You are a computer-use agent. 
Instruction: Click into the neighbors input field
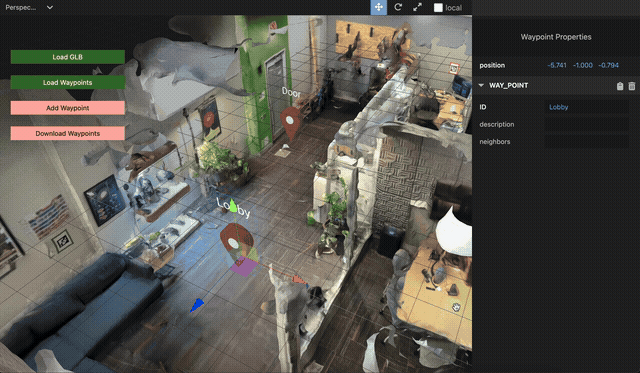(587, 142)
